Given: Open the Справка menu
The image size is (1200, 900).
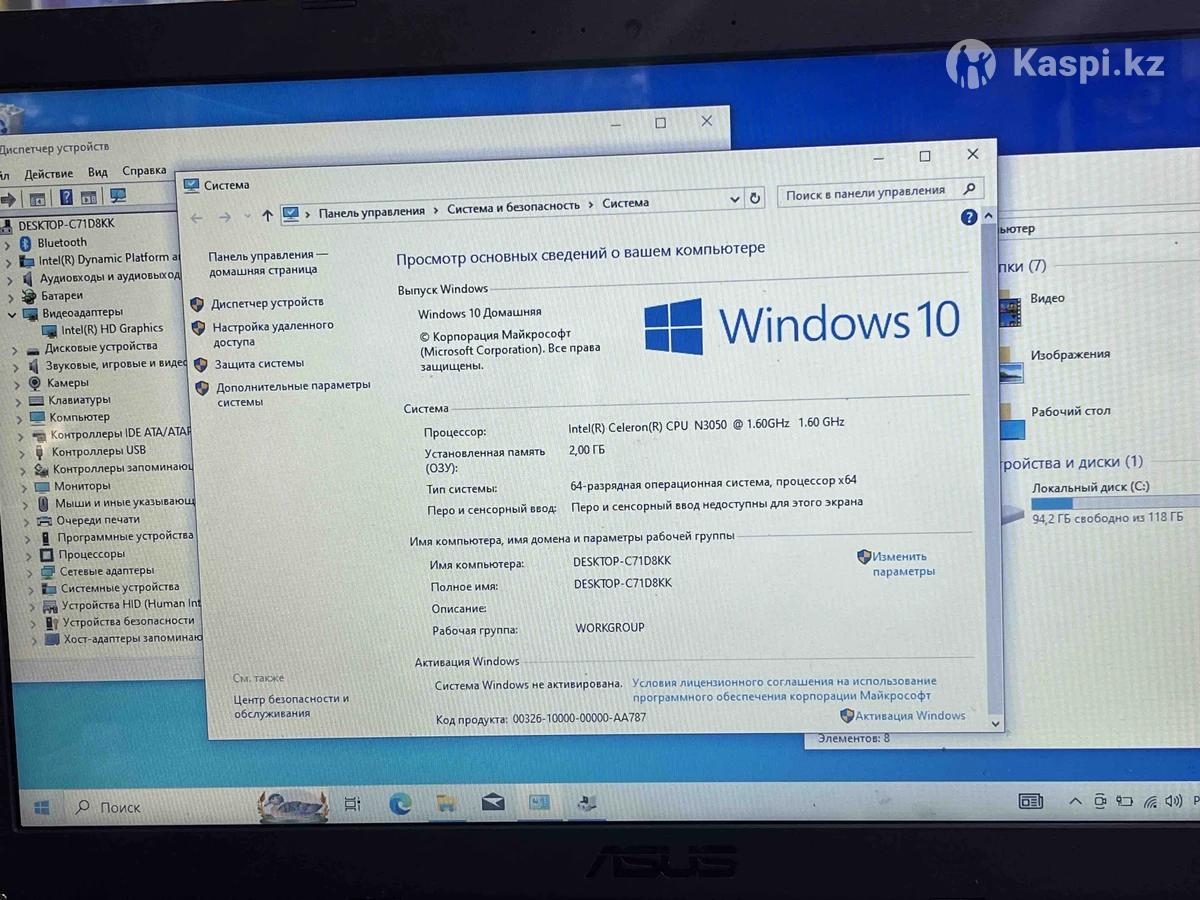Looking at the screenshot, I should pos(144,171).
